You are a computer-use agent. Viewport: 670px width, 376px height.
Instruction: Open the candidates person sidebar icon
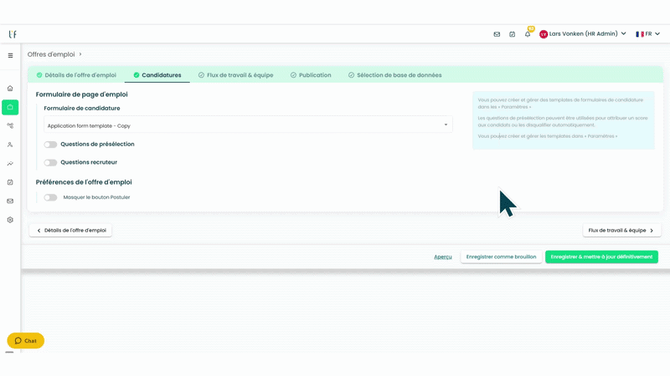[x=10, y=145]
